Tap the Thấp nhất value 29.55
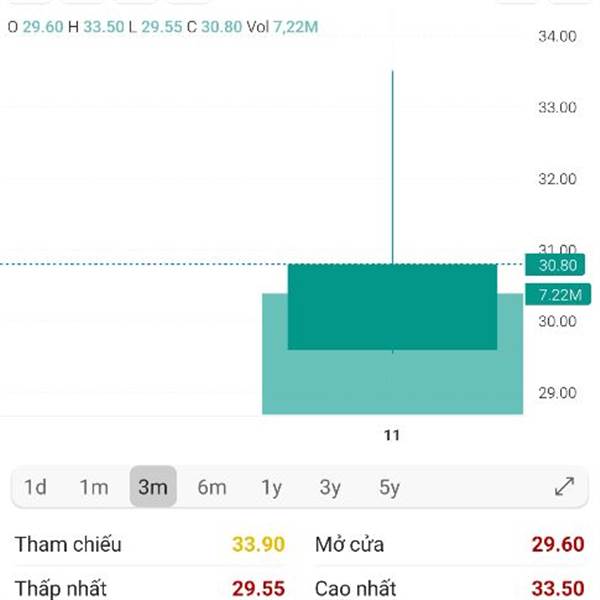 coord(258,588)
